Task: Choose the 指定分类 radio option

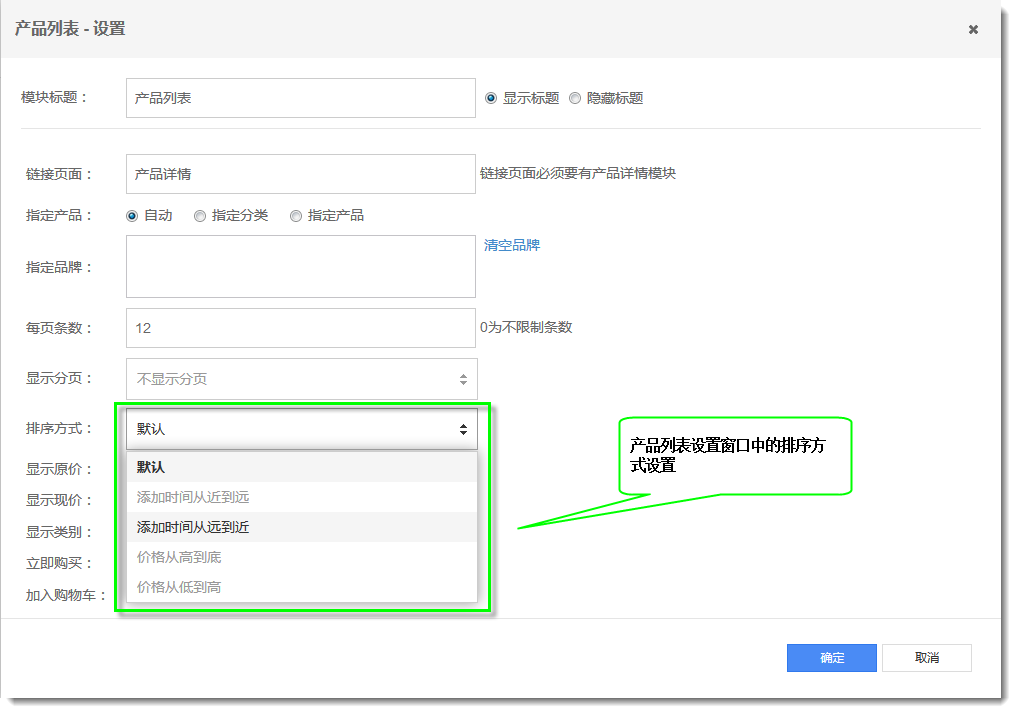Action: coord(200,215)
